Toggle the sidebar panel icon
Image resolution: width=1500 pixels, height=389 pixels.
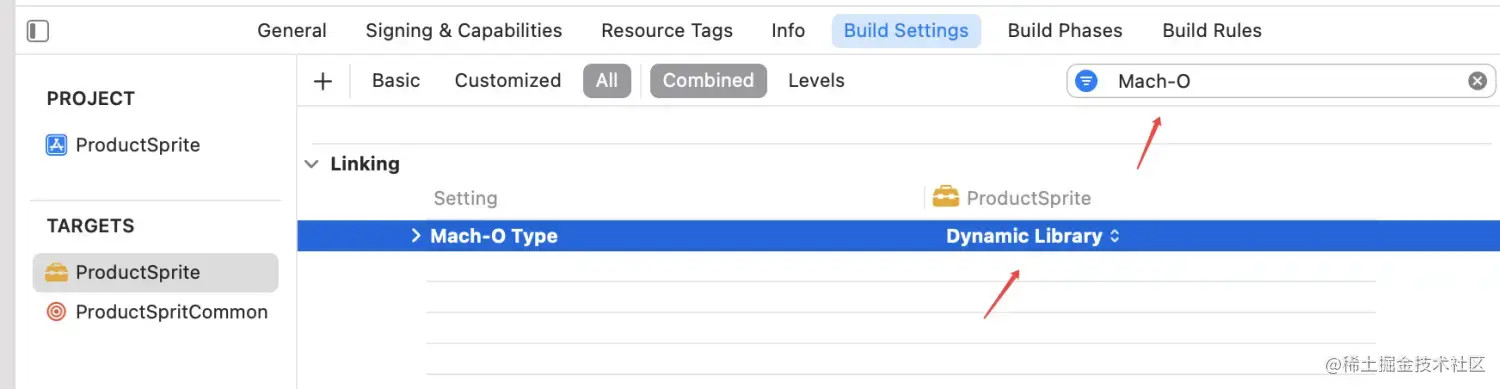[38, 31]
